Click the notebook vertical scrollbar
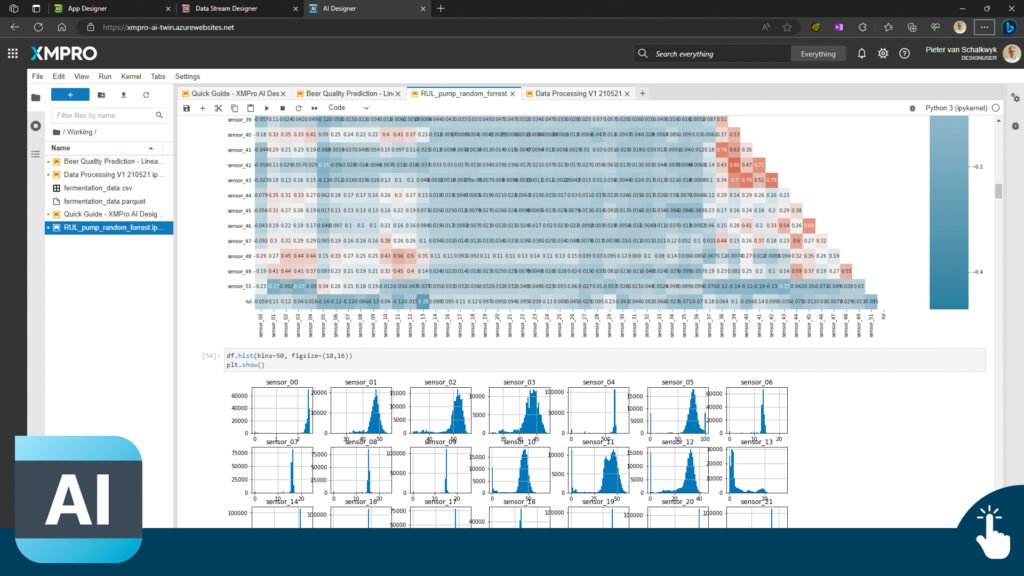This screenshot has width=1024, height=576. pos(996,192)
